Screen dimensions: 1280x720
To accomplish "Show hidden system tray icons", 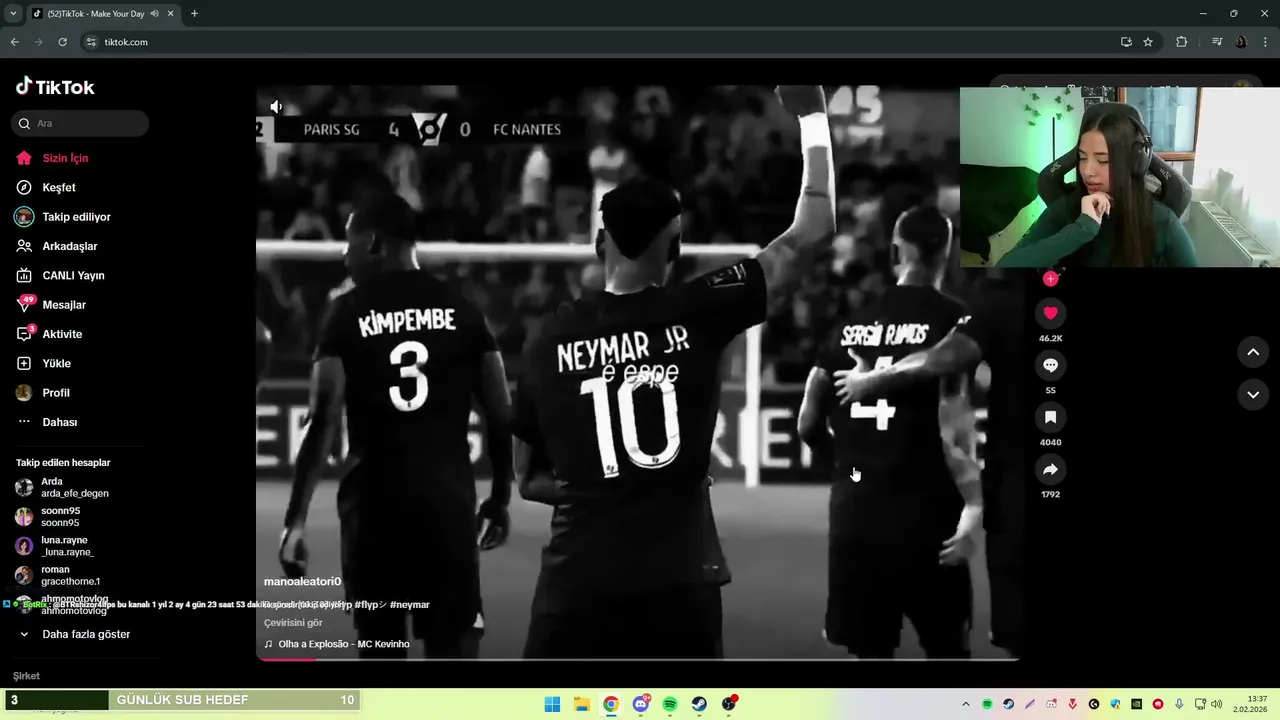I will click(966, 704).
